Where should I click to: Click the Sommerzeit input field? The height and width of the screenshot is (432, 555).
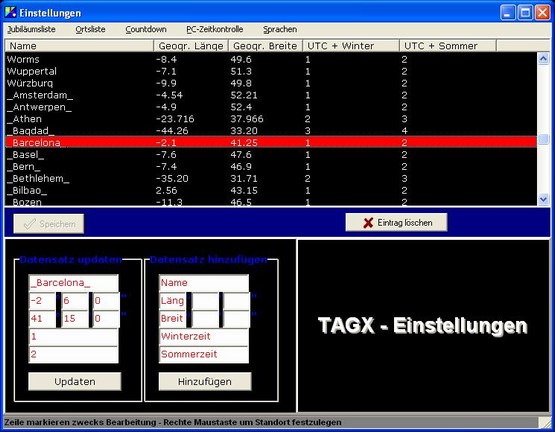204,354
